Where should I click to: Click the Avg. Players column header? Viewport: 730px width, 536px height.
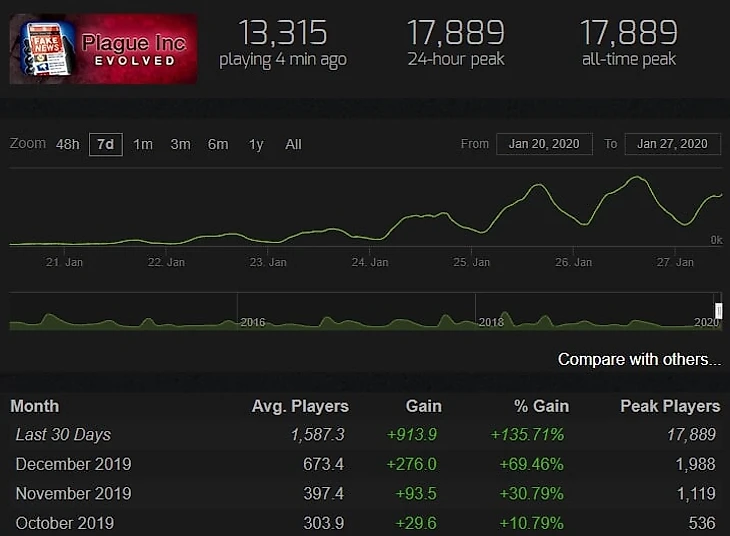(300, 406)
